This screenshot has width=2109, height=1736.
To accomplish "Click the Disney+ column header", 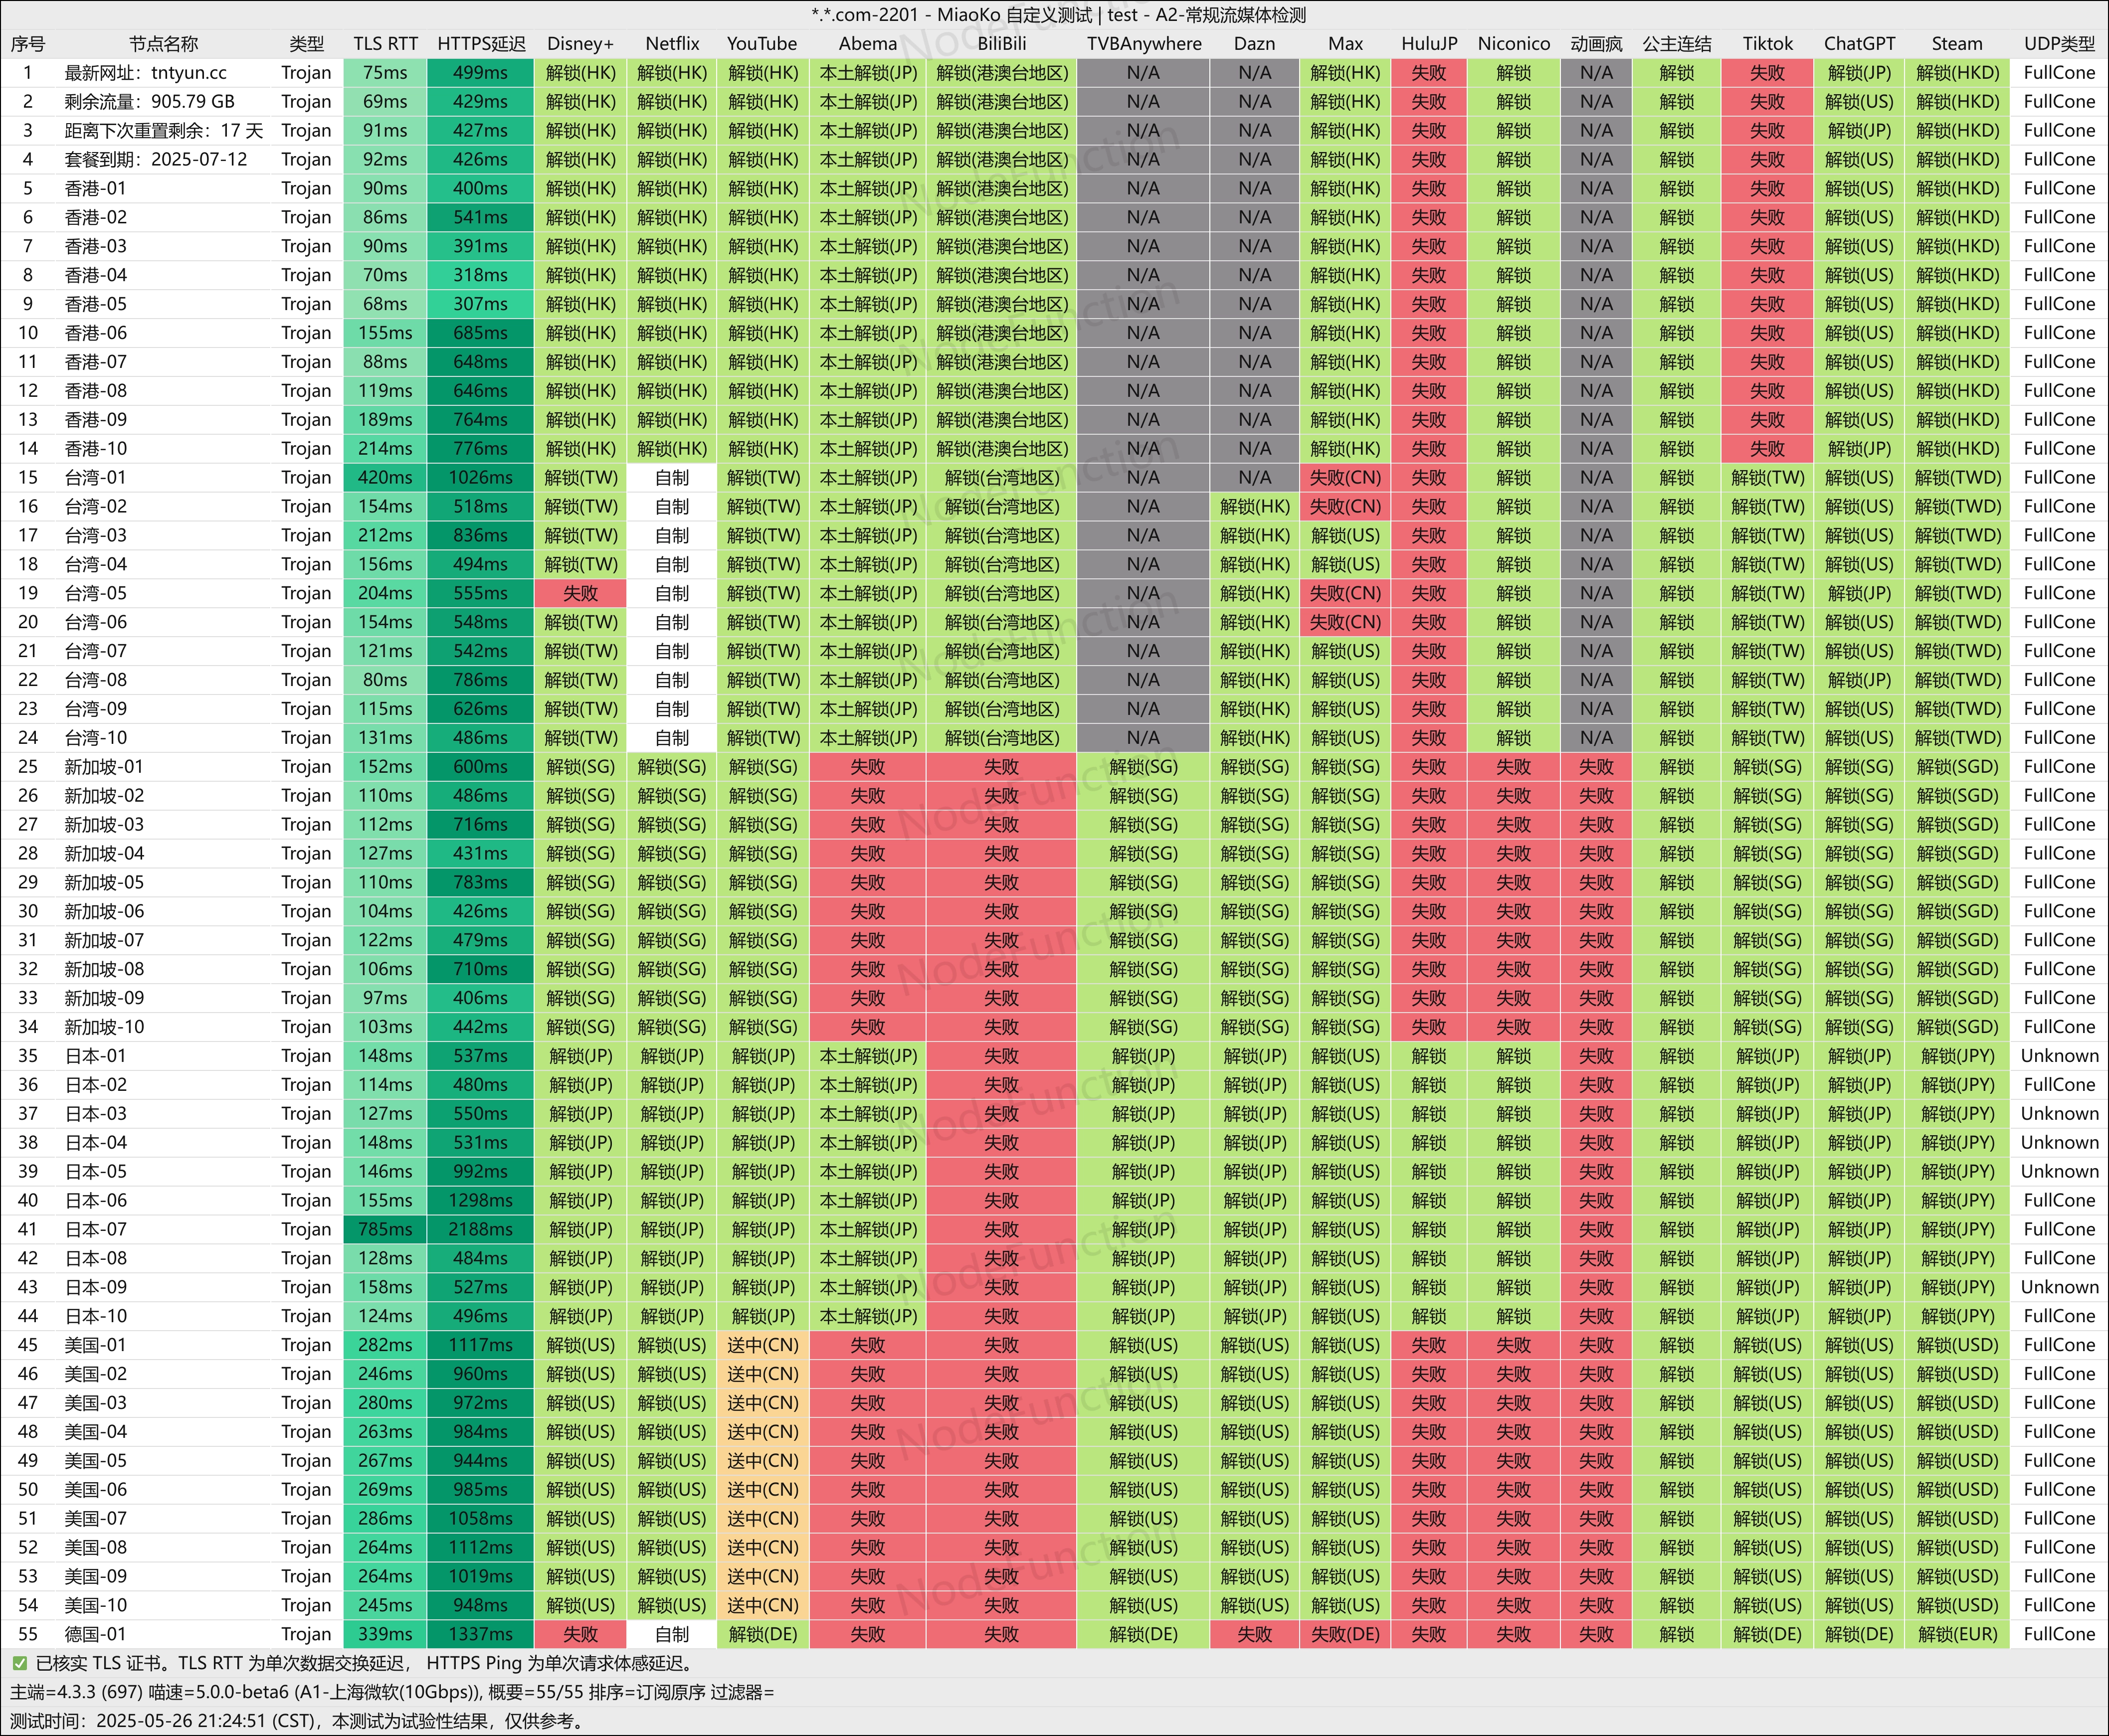I will 580,44.
